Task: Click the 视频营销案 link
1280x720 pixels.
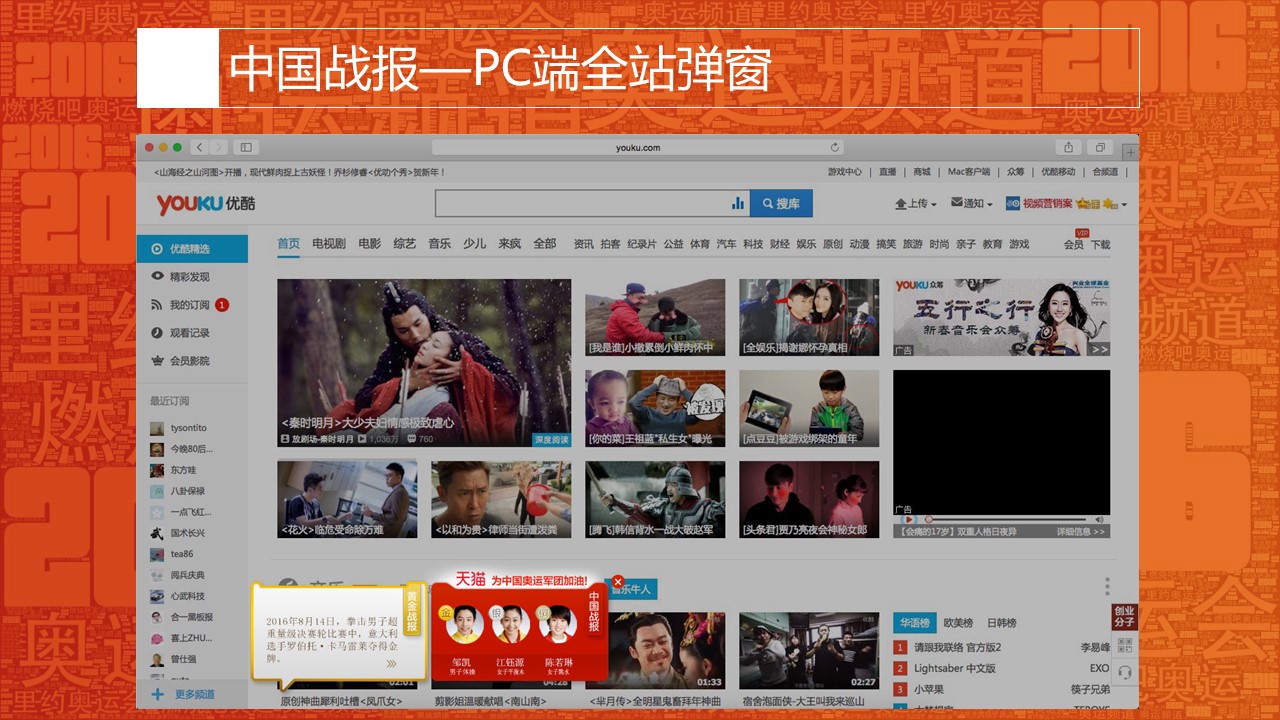Action: click(x=1047, y=203)
